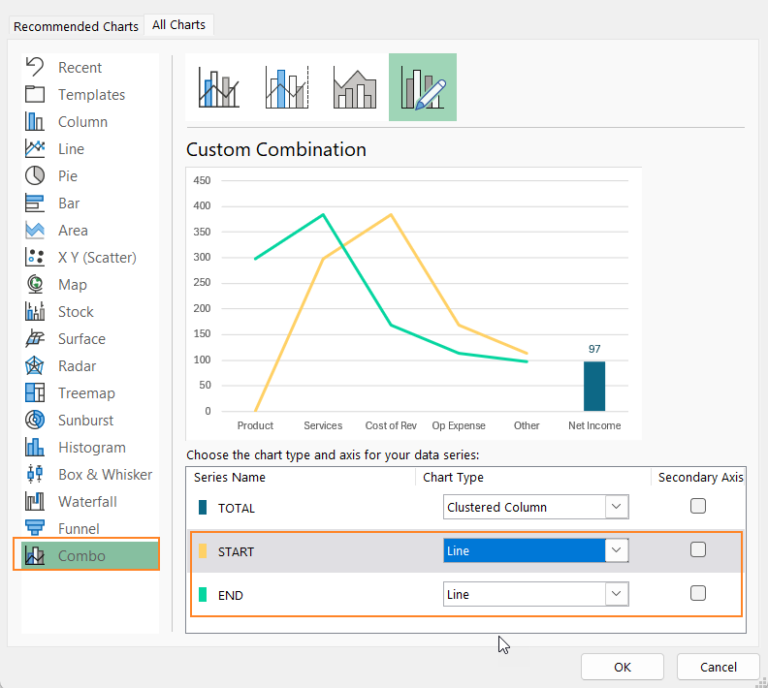768x688 pixels.
Task: Confirm with the OK button
Action: (x=622, y=667)
